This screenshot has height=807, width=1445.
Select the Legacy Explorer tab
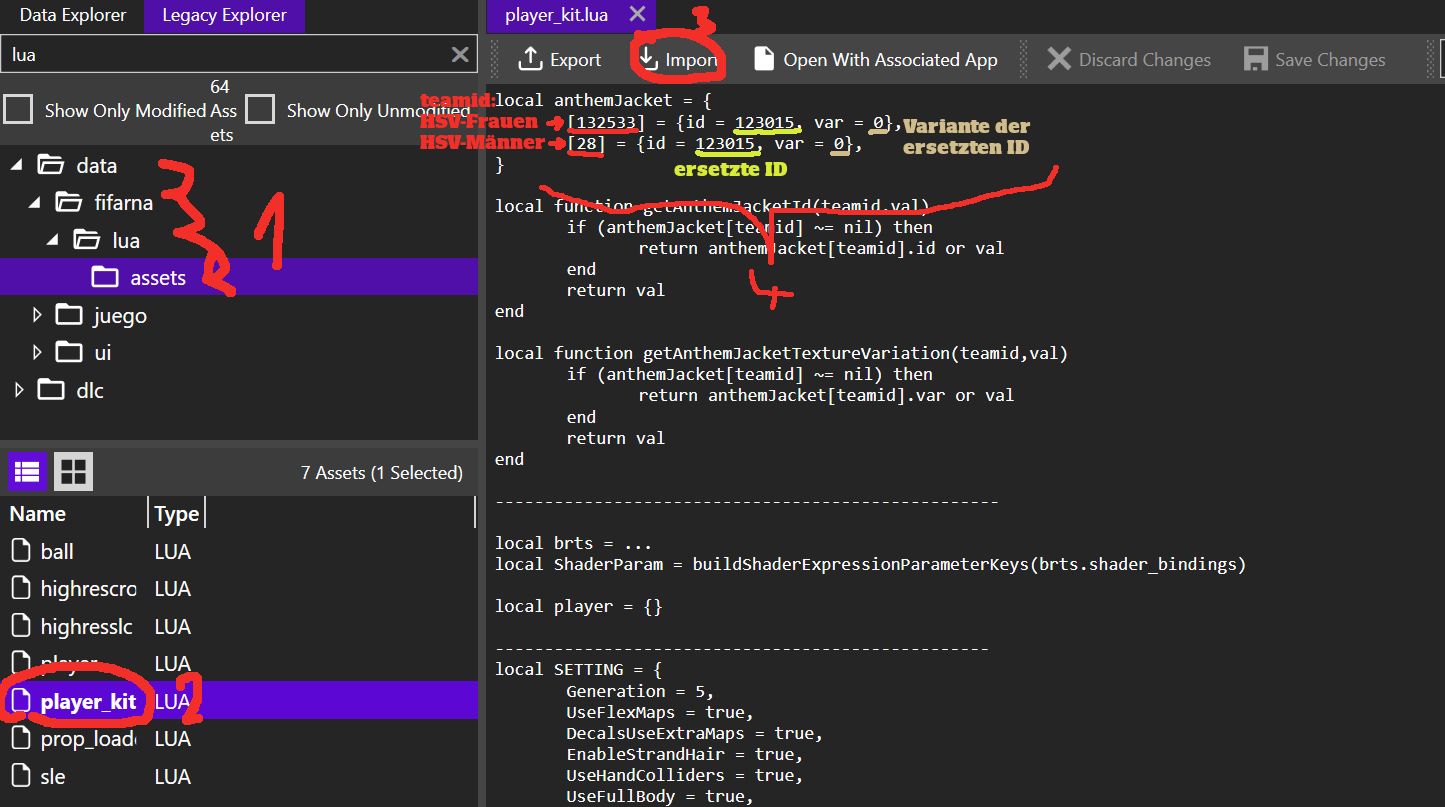[x=224, y=15]
